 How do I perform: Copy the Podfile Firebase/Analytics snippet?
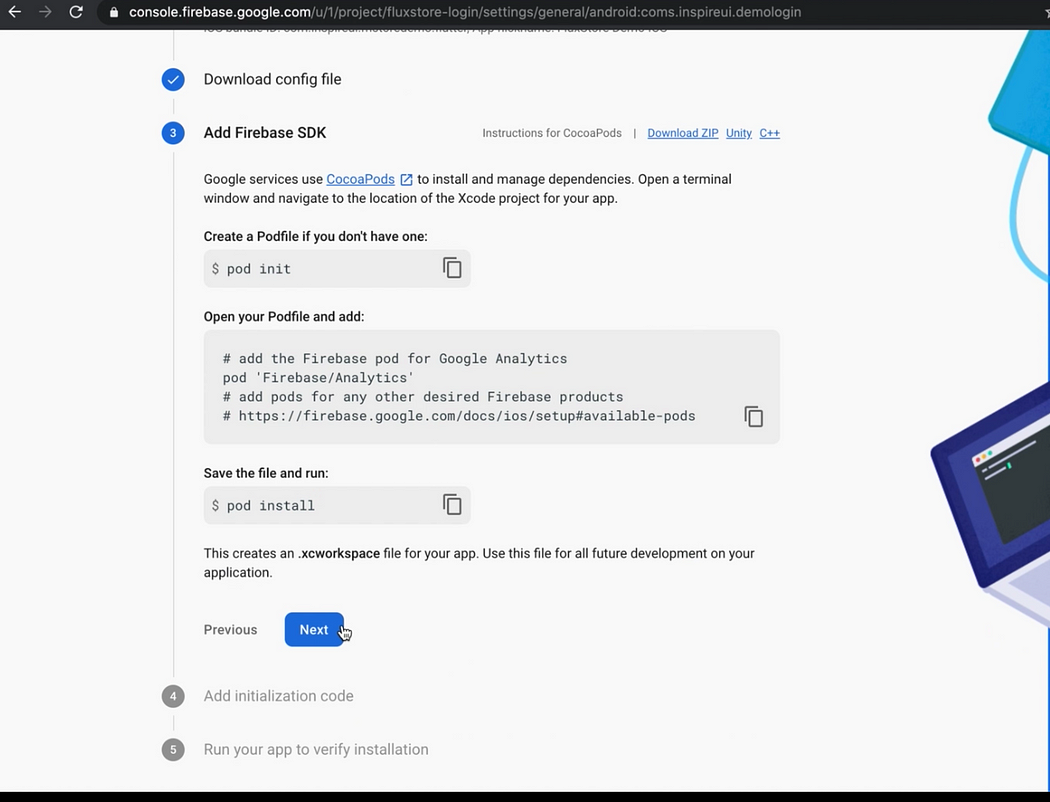point(754,417)
